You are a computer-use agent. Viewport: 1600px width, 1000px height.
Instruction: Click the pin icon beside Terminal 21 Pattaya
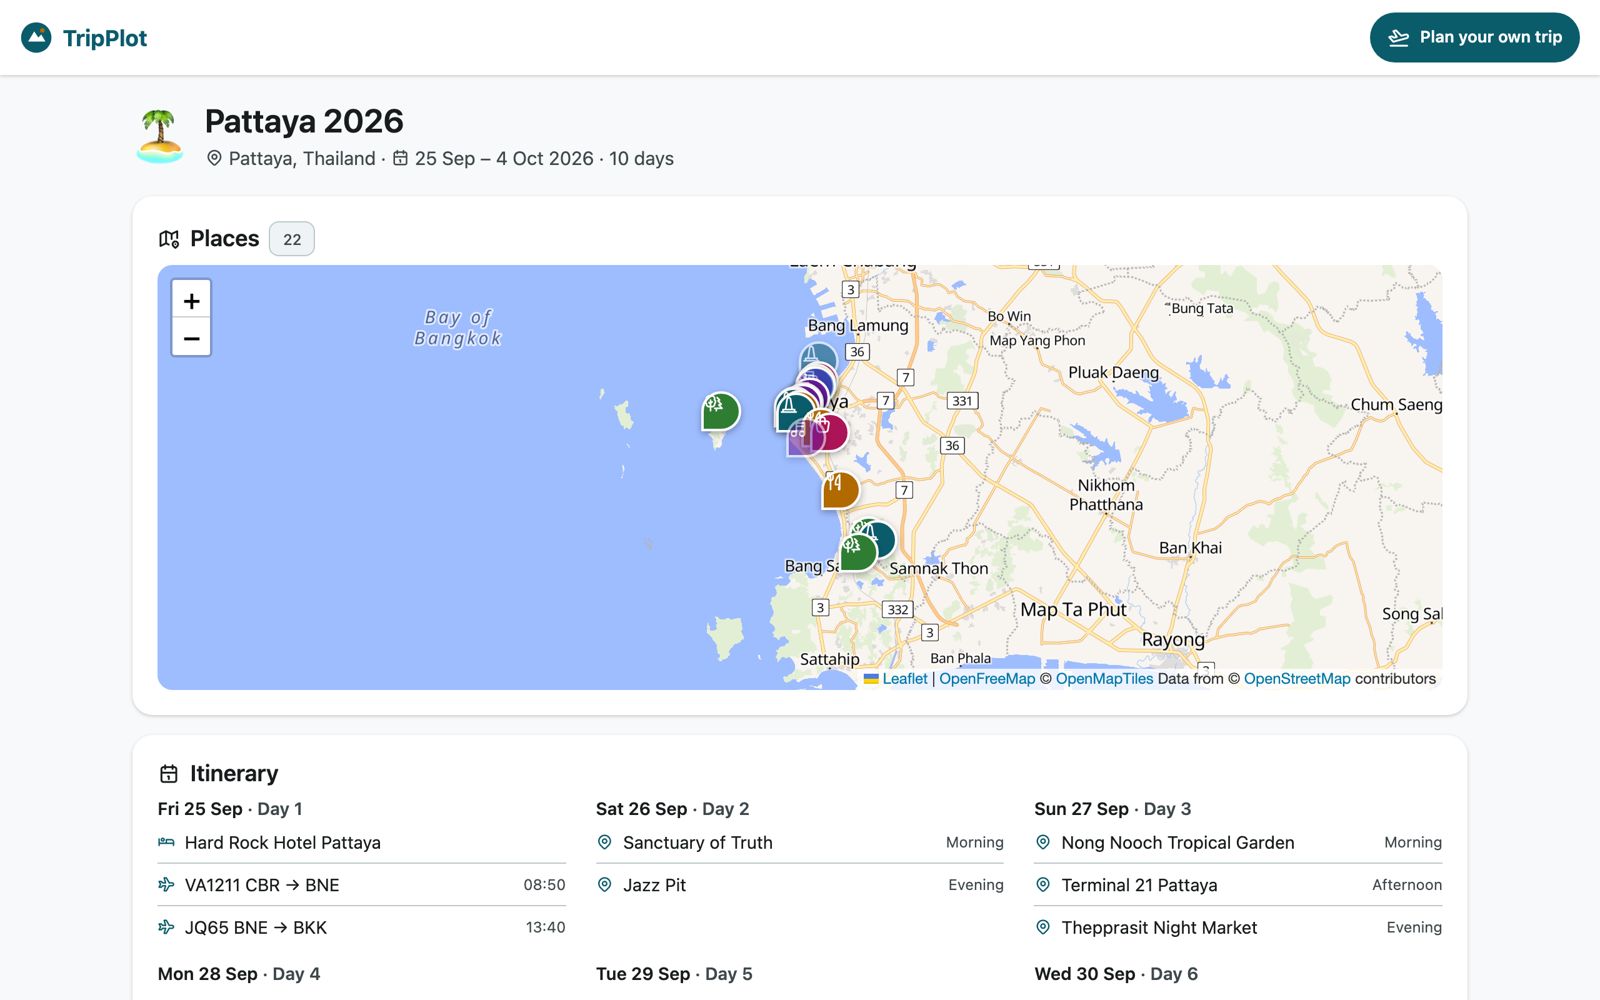click(1043, 885)
